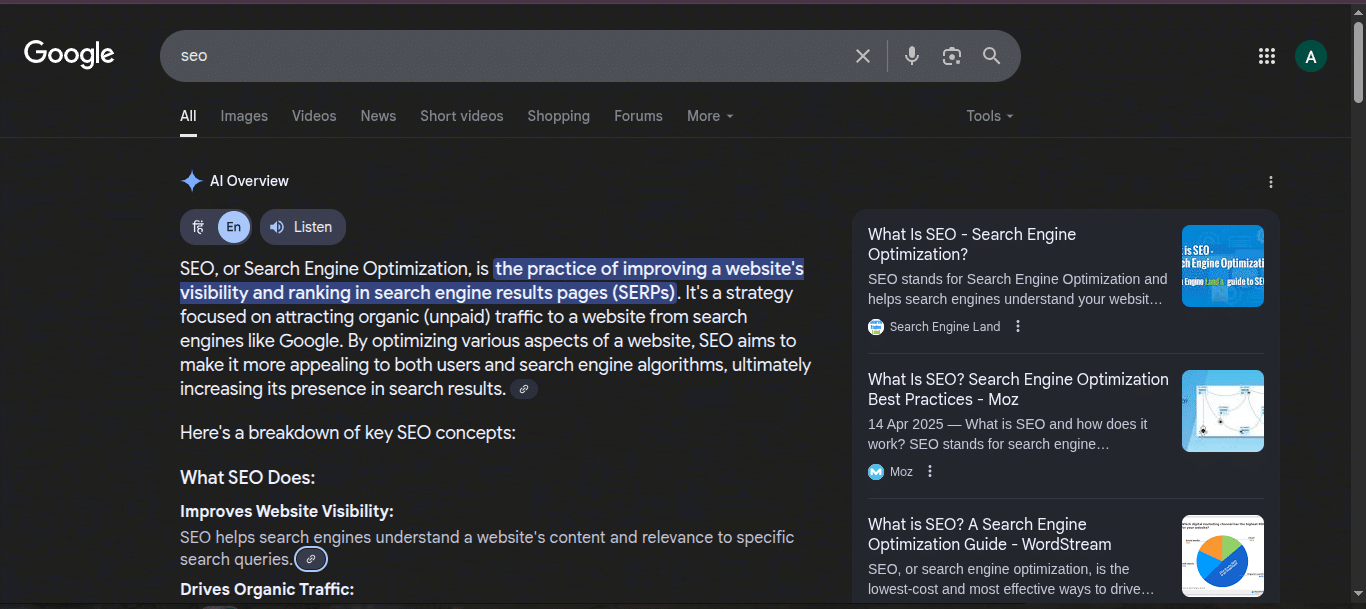
Task: Click the AI Overview heading text
Action: (249, 181)
